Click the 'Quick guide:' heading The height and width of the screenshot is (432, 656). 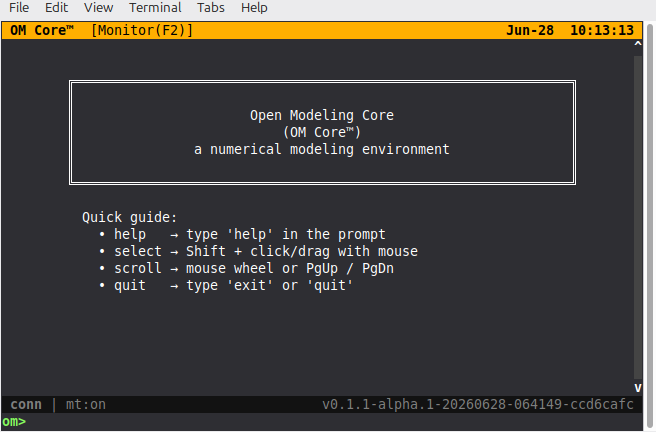click(130, 217)
